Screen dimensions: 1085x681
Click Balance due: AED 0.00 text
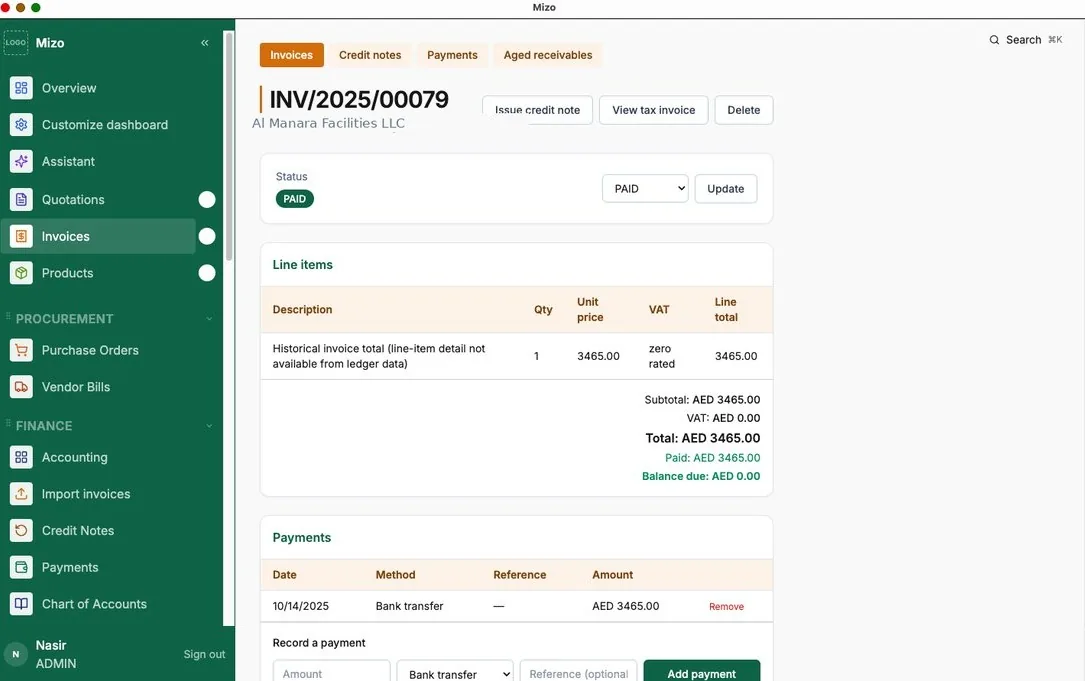(x=701, y=476)
